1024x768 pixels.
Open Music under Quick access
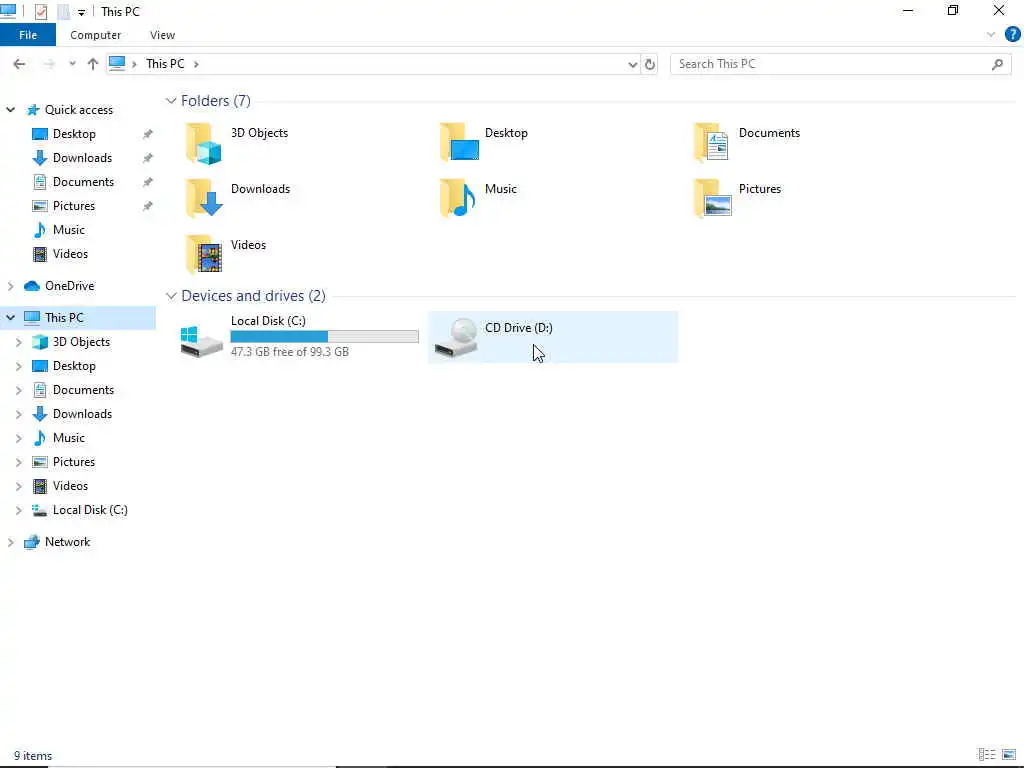[x=69, y=230]
